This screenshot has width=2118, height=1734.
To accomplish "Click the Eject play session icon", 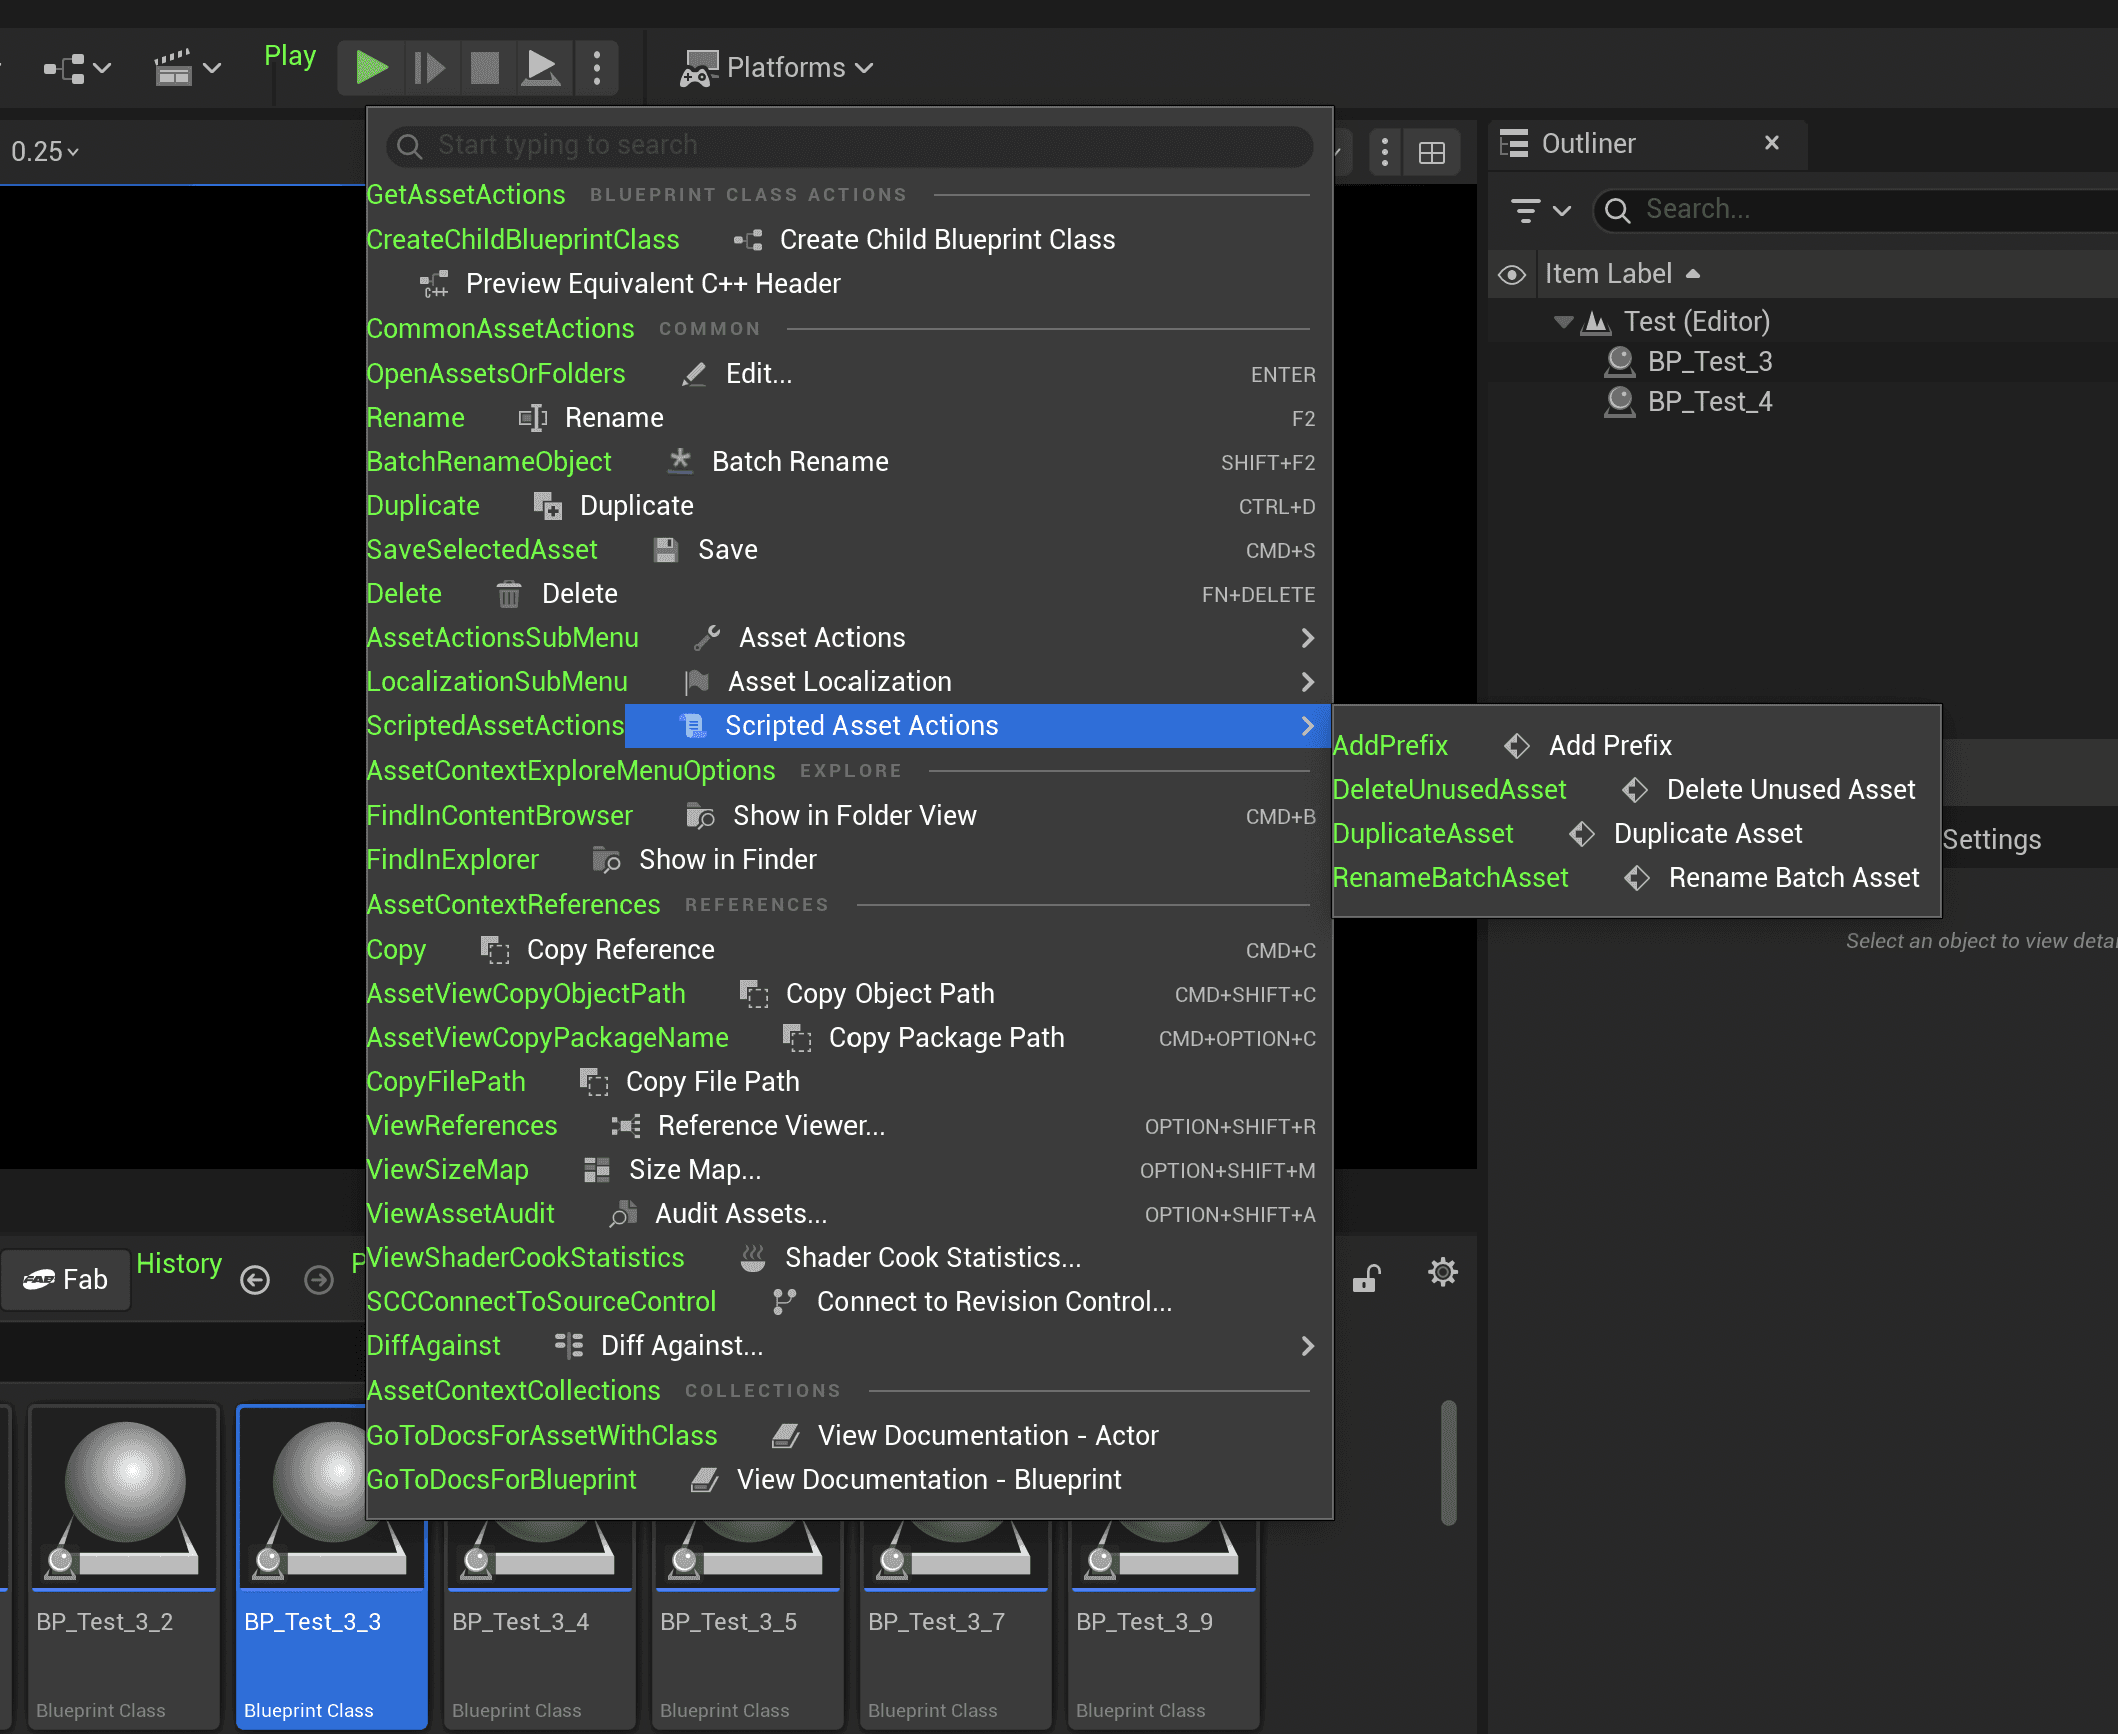I will pos(541,68).
